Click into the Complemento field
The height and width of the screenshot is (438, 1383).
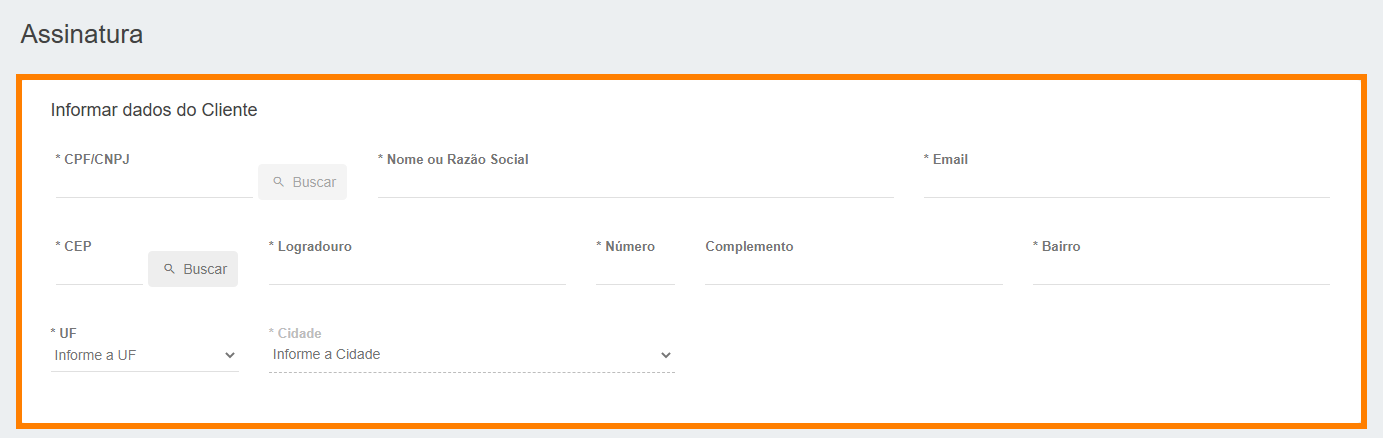(x=853, y=271)
